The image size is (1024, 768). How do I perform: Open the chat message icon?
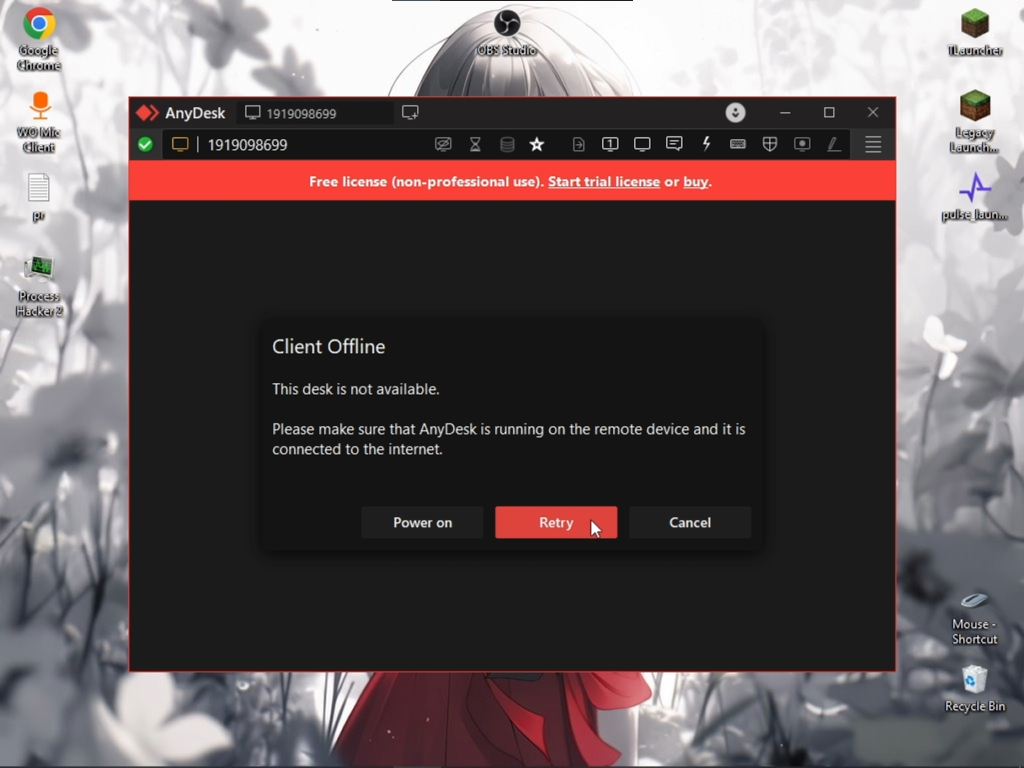click(674, 144)
